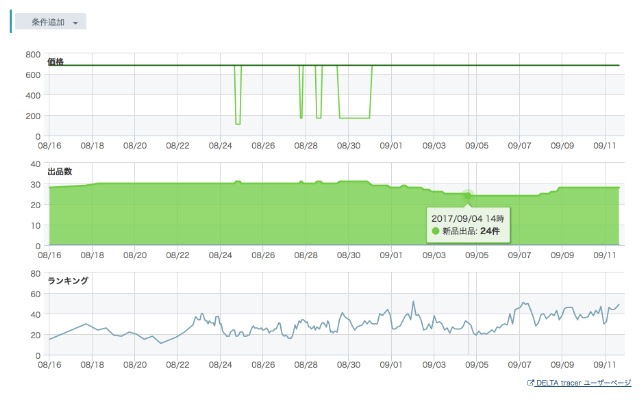This screenshot has width=640, height=400.
Task: Click the caret arrow beside 条件追加
Action: tap(76, 23)
